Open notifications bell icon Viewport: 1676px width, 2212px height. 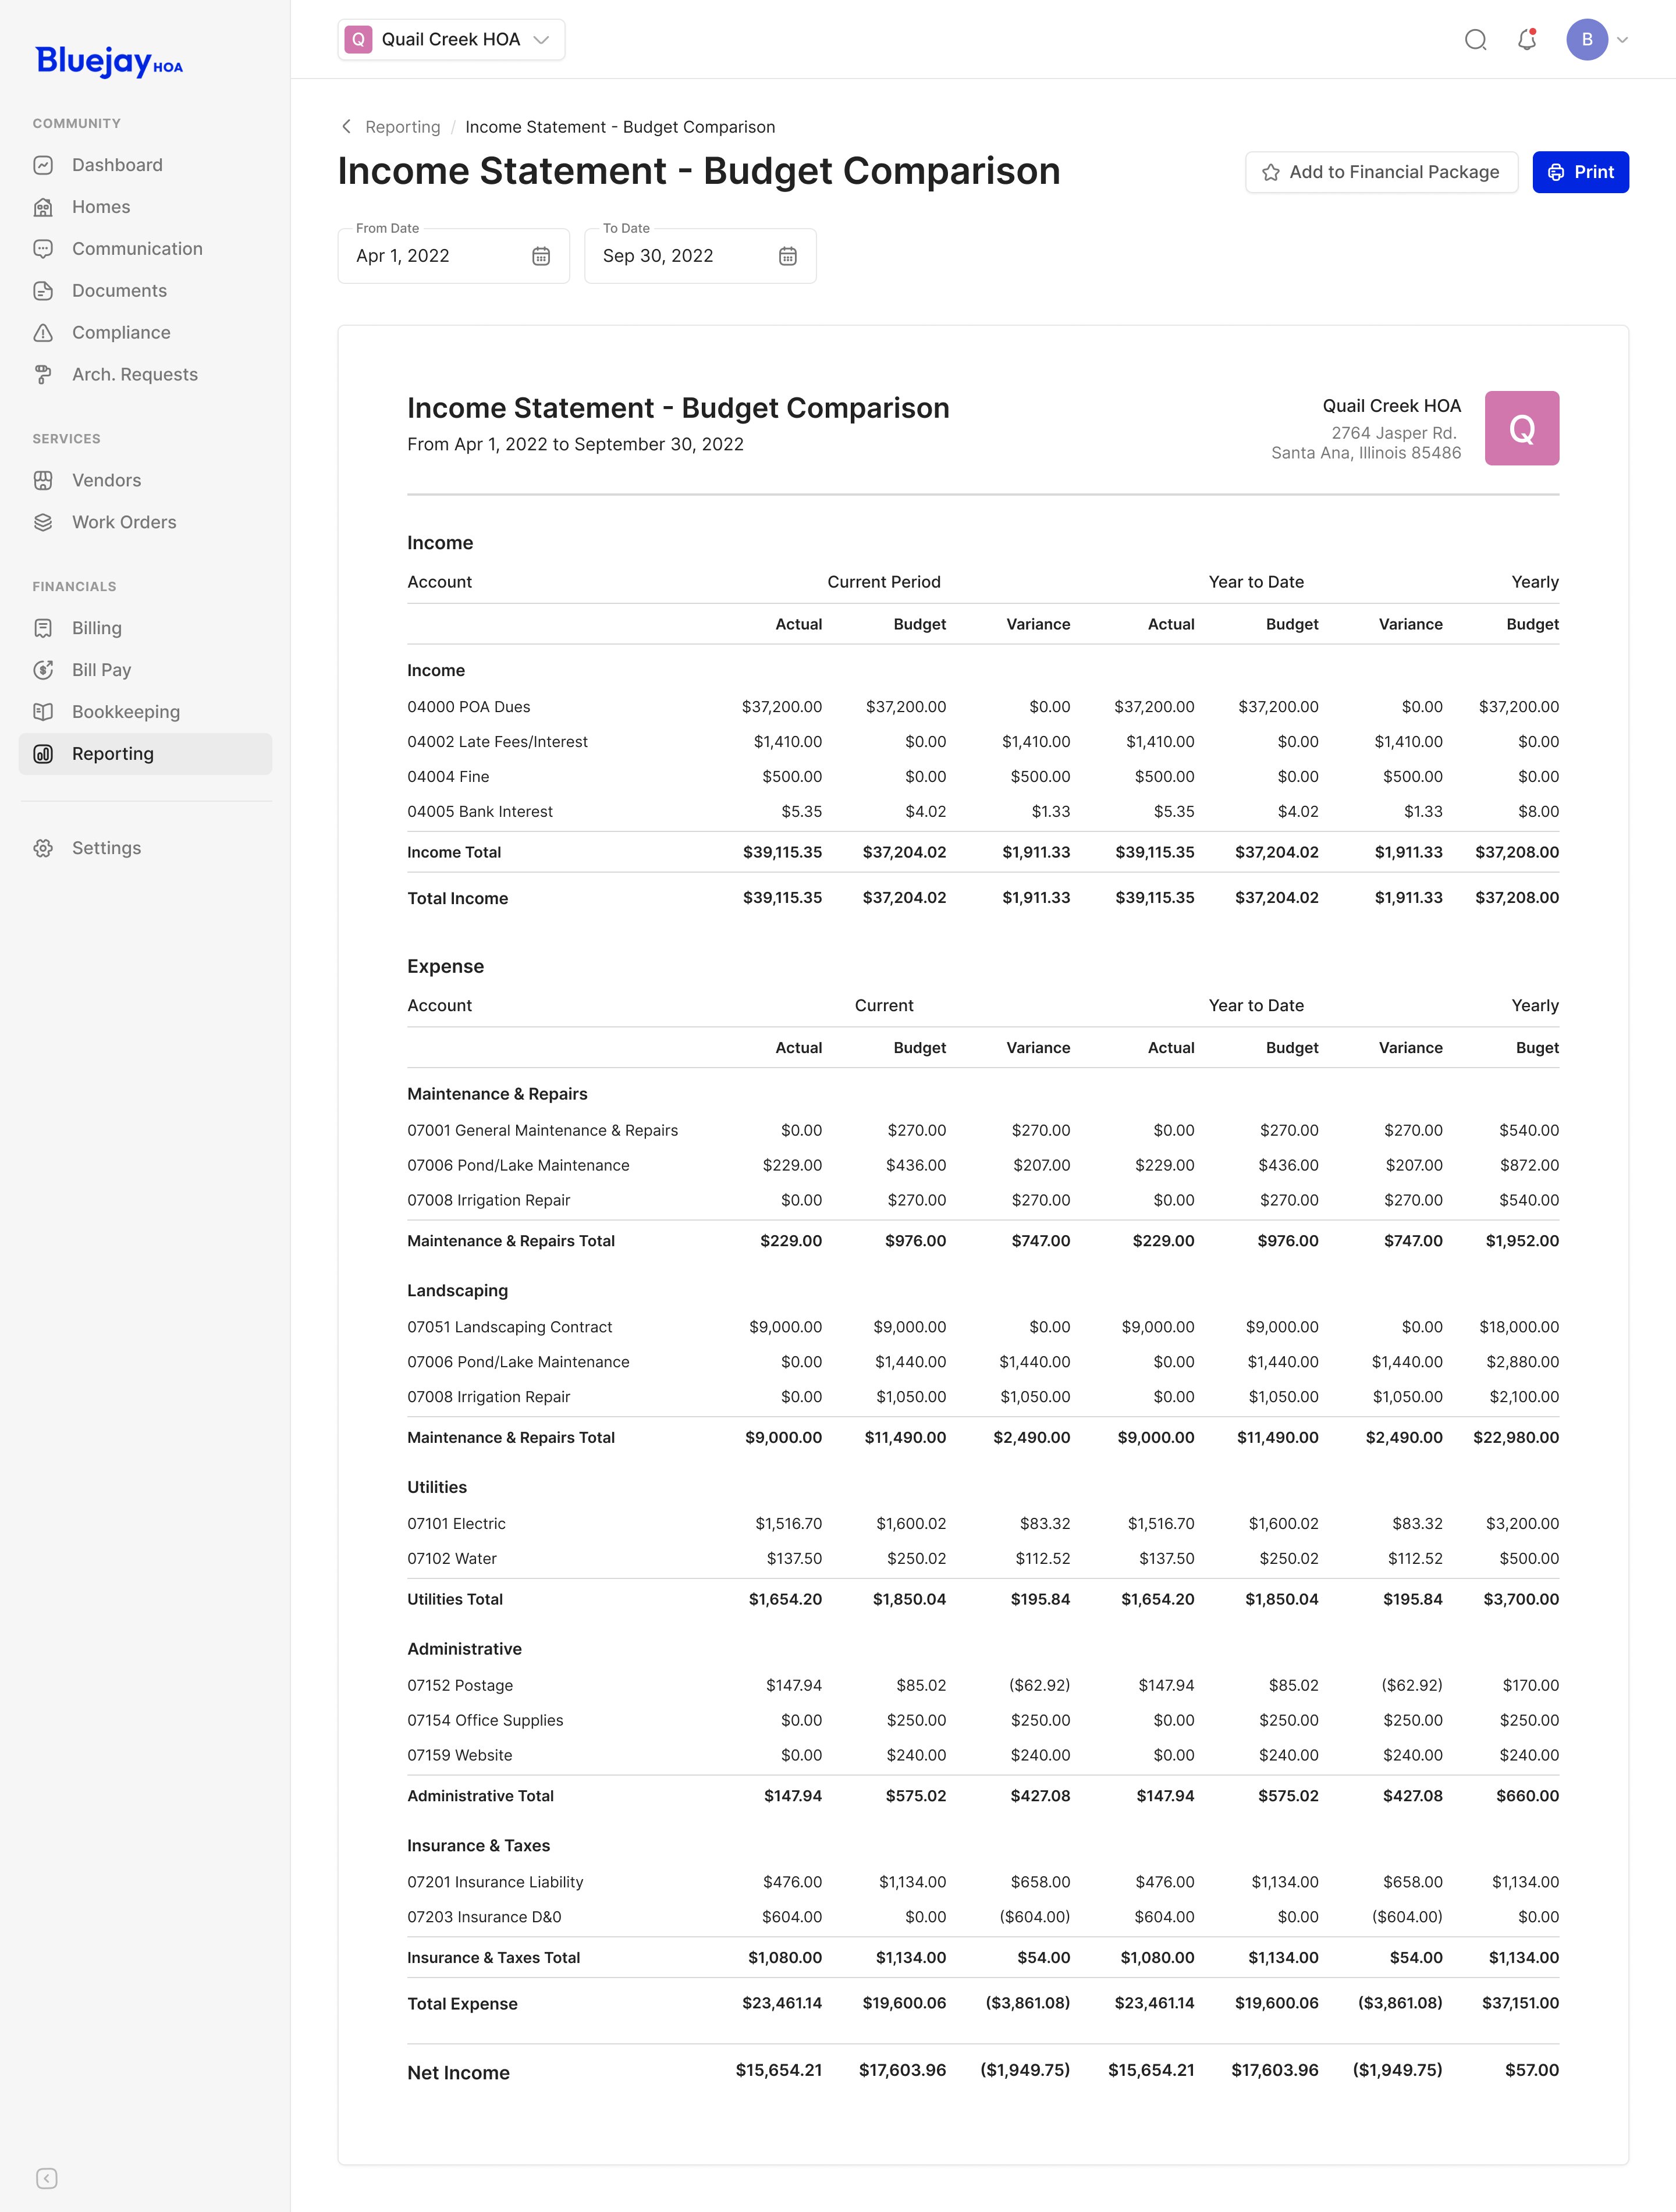tap(1526, 40)
